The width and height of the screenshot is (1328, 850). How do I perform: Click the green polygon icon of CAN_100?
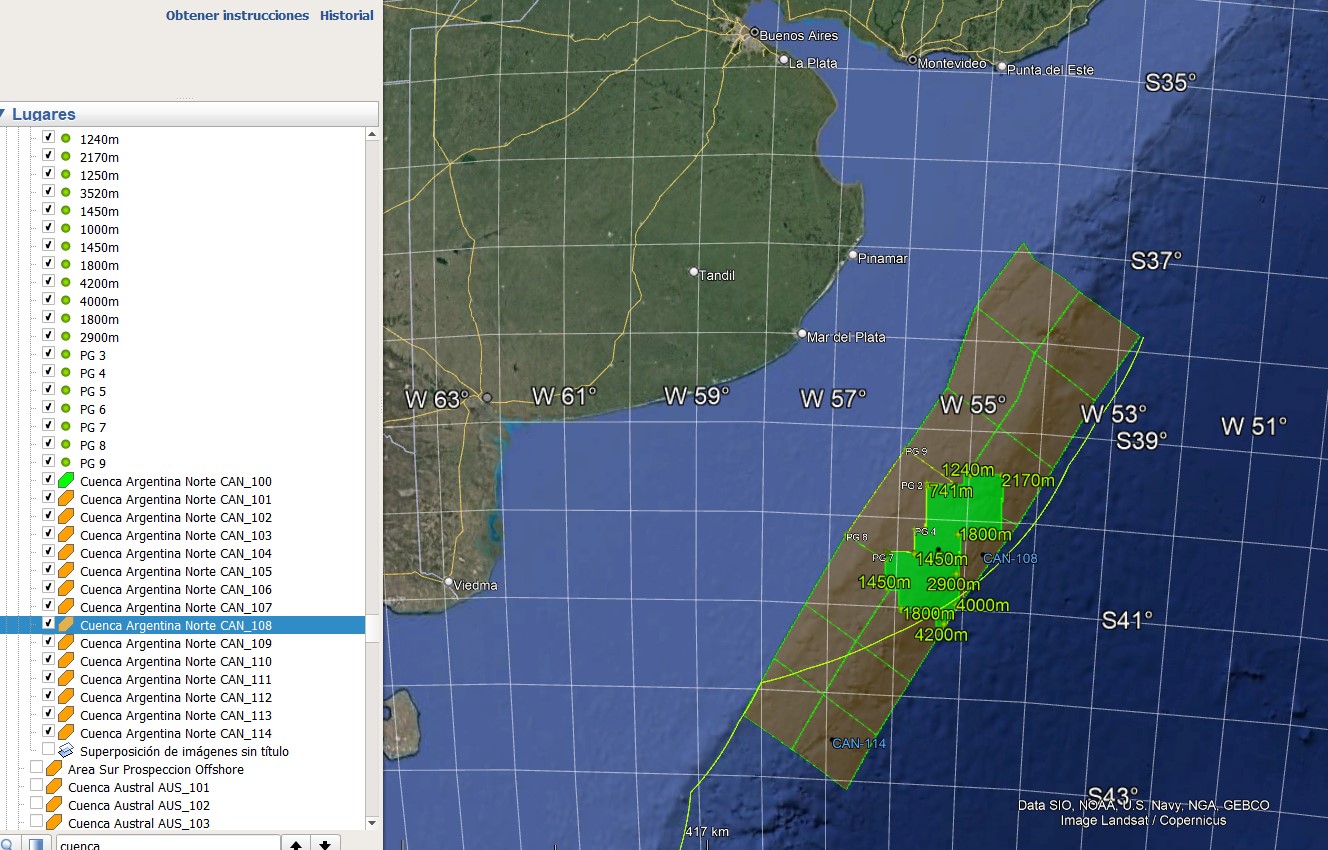[x=66, y=482]
